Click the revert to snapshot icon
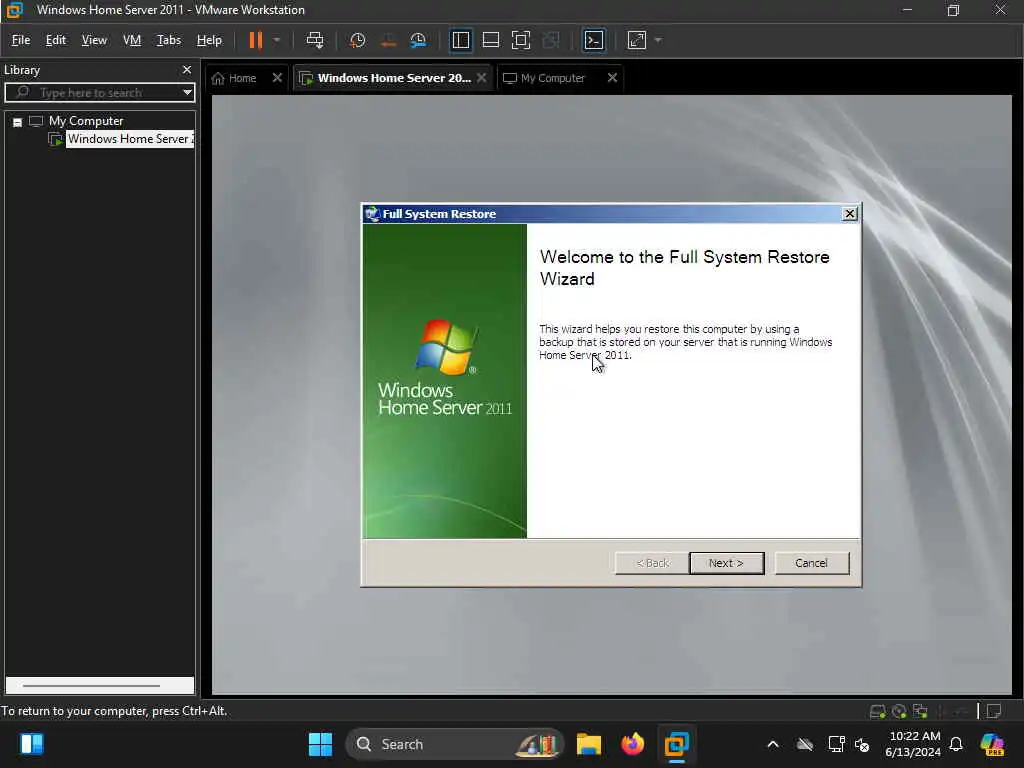 tap(388, 40)
